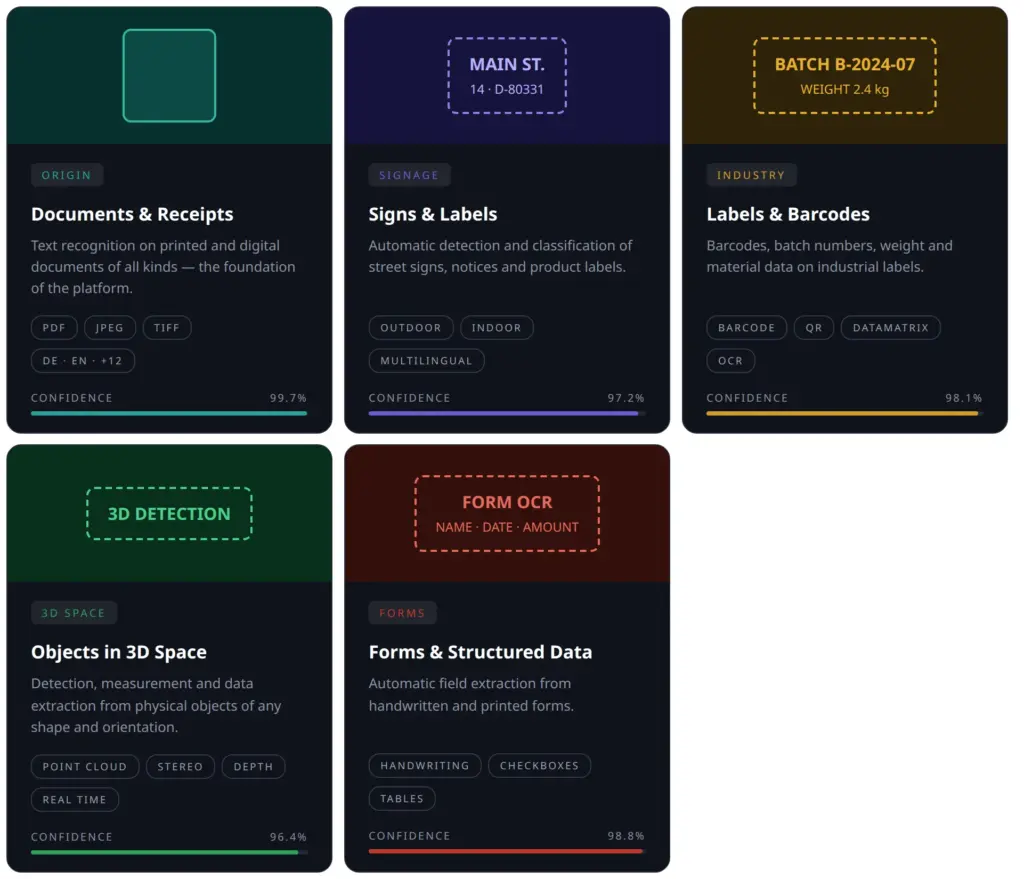Select the JPEG tag chip
The image size is (1024, 879).
click(x=110, y=328)
